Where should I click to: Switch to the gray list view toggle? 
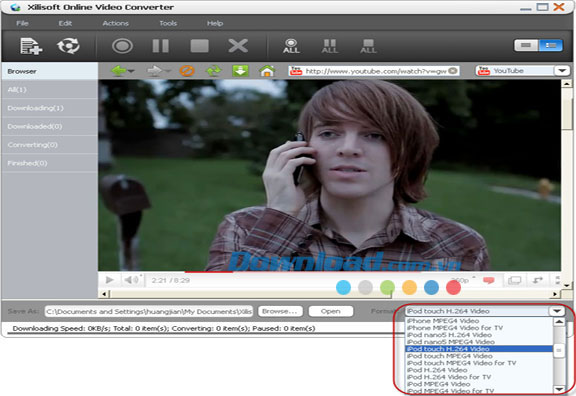coord(526,45)
